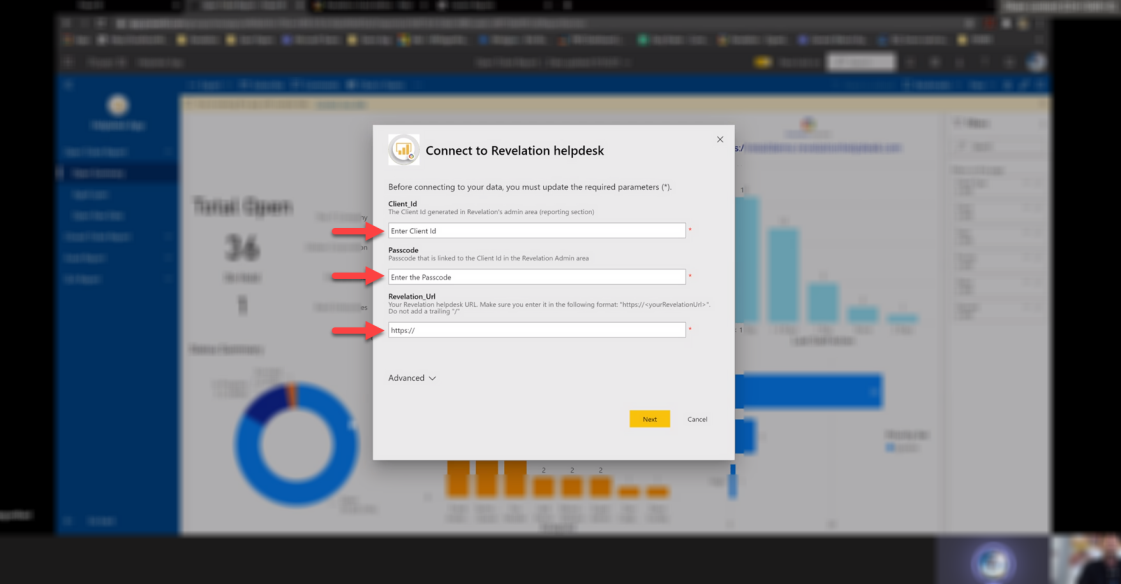Click the yellow icon in the dark header bar
The image size is (1121, 584).
pyautogui.click(x=763, y=62)
